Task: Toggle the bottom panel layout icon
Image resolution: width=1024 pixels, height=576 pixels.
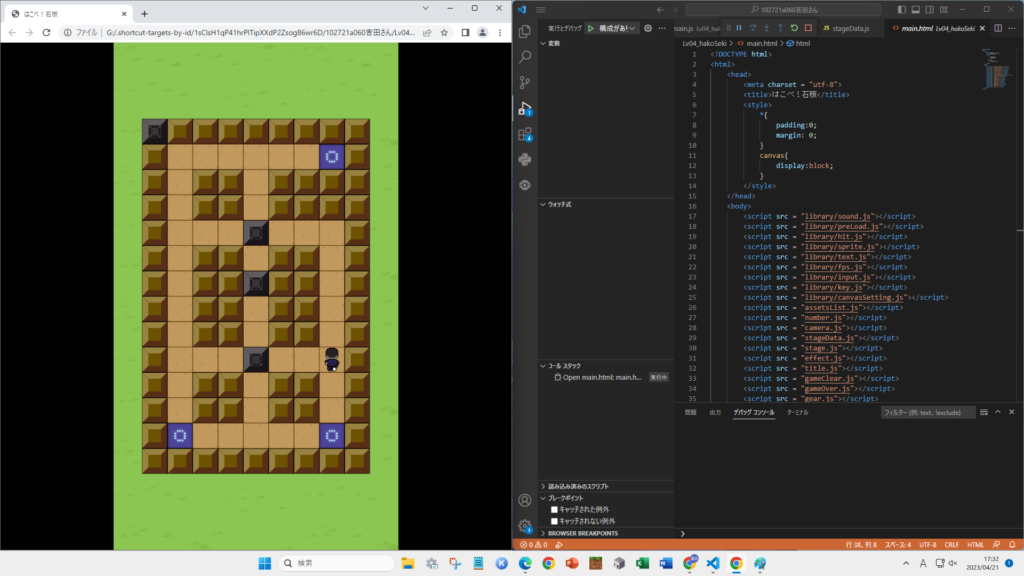Action: pos(916,10)
